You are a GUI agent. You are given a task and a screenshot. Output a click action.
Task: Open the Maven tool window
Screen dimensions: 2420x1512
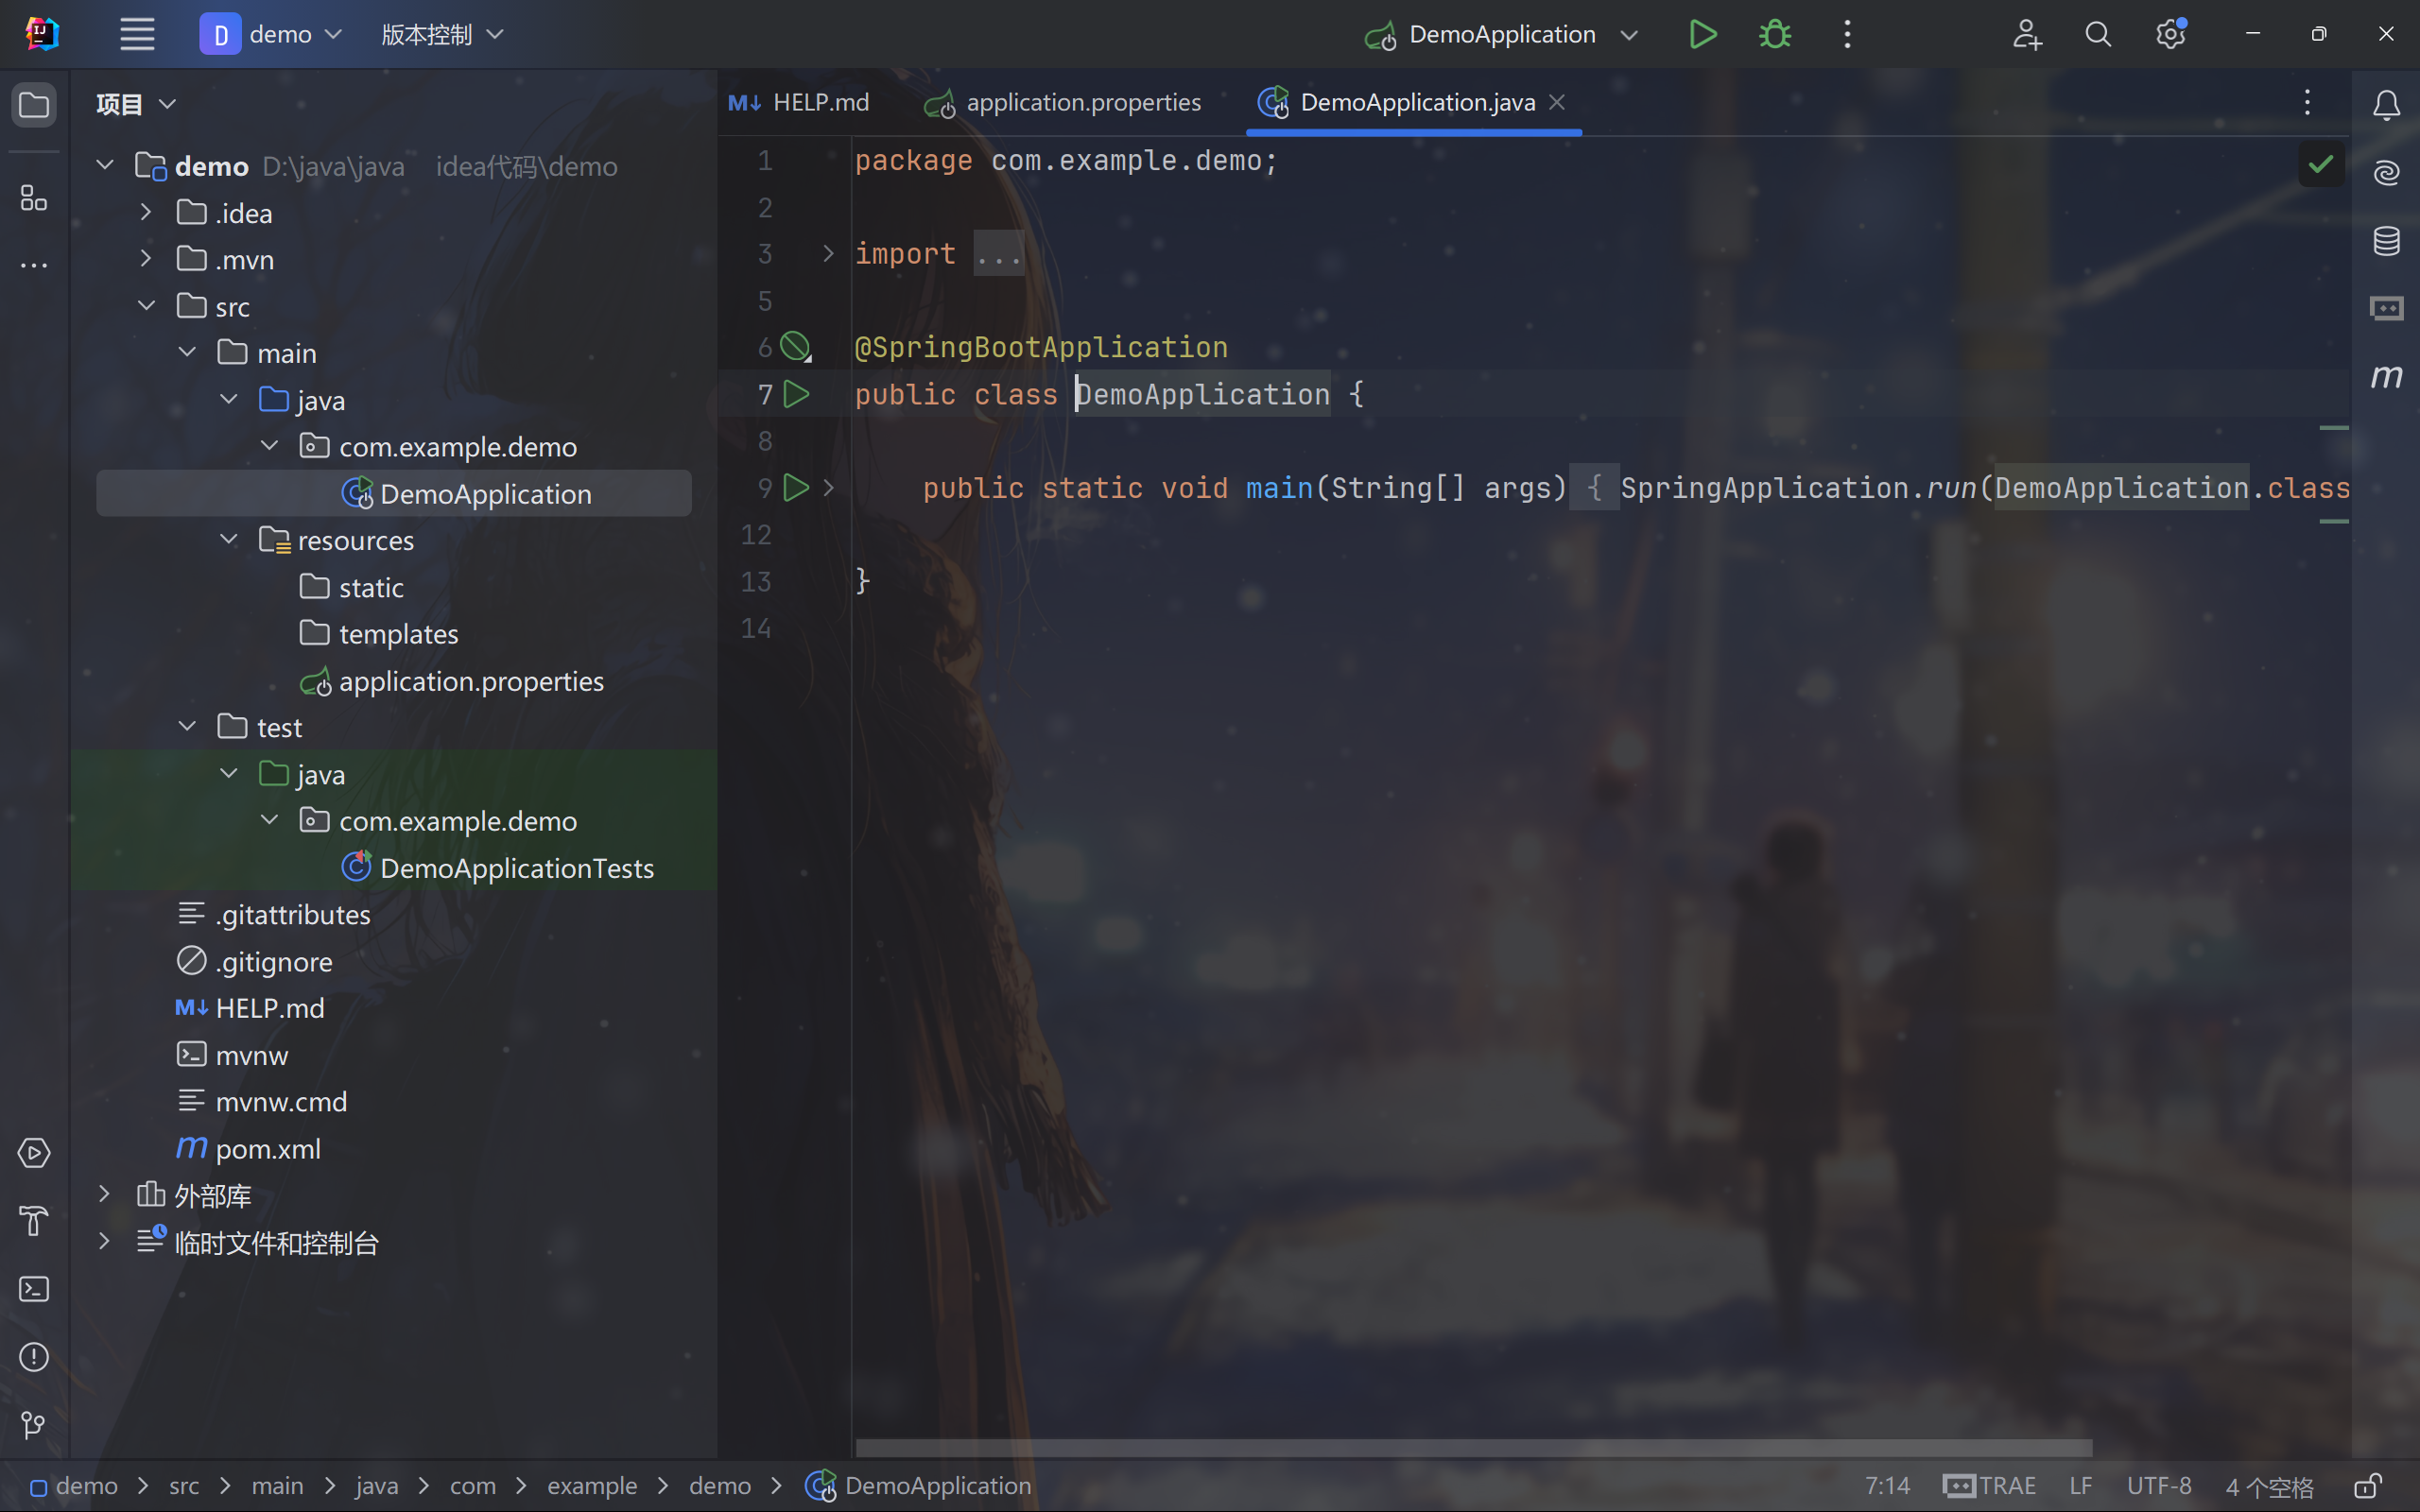click(2386, 377)
